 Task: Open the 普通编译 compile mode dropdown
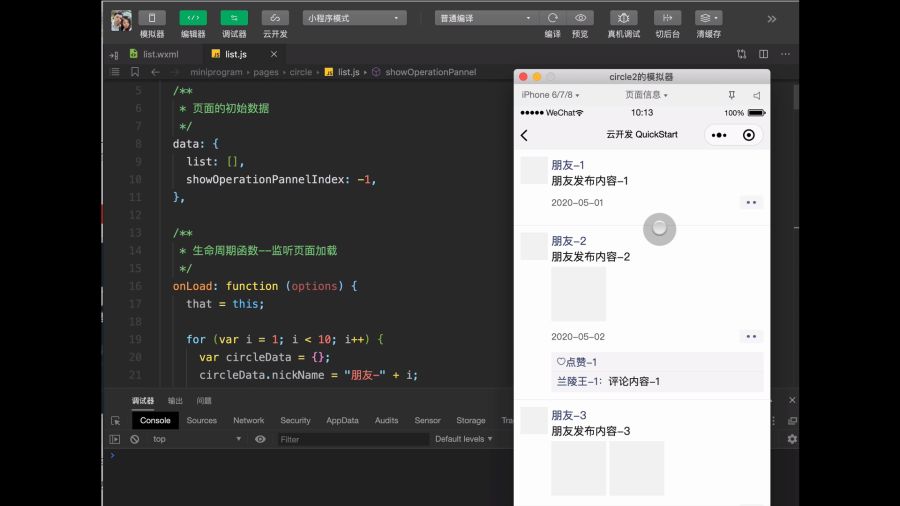tap(486, 18)
